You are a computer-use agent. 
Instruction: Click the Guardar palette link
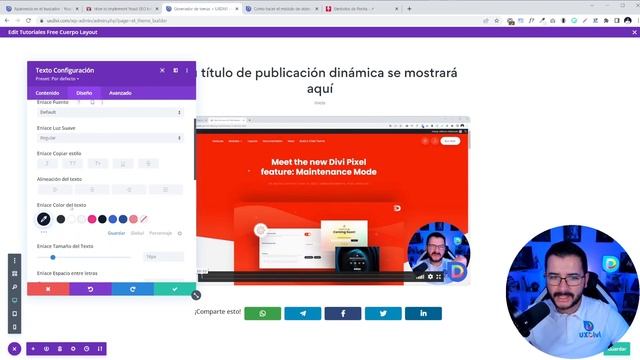point(116,233)
